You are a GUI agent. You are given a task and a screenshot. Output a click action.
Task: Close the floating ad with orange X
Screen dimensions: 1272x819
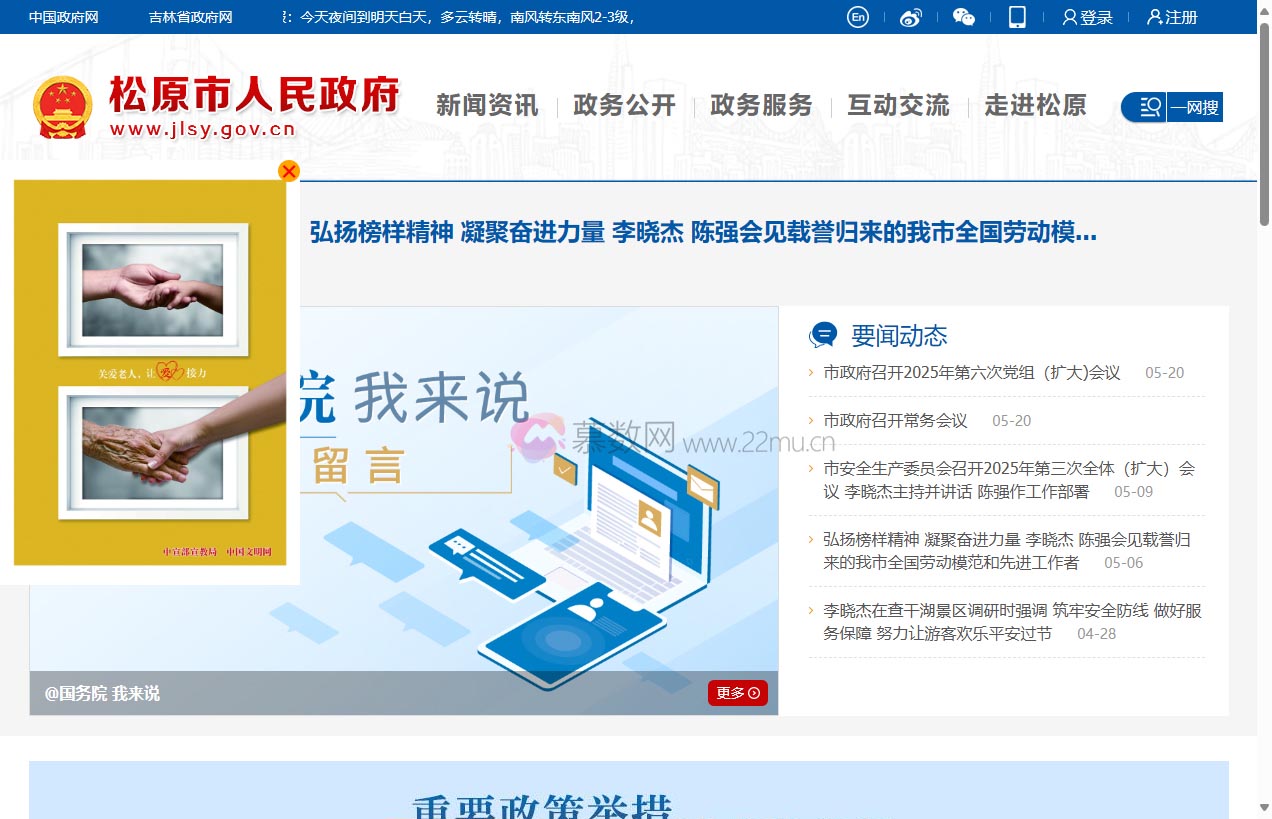tap(289, 171)
